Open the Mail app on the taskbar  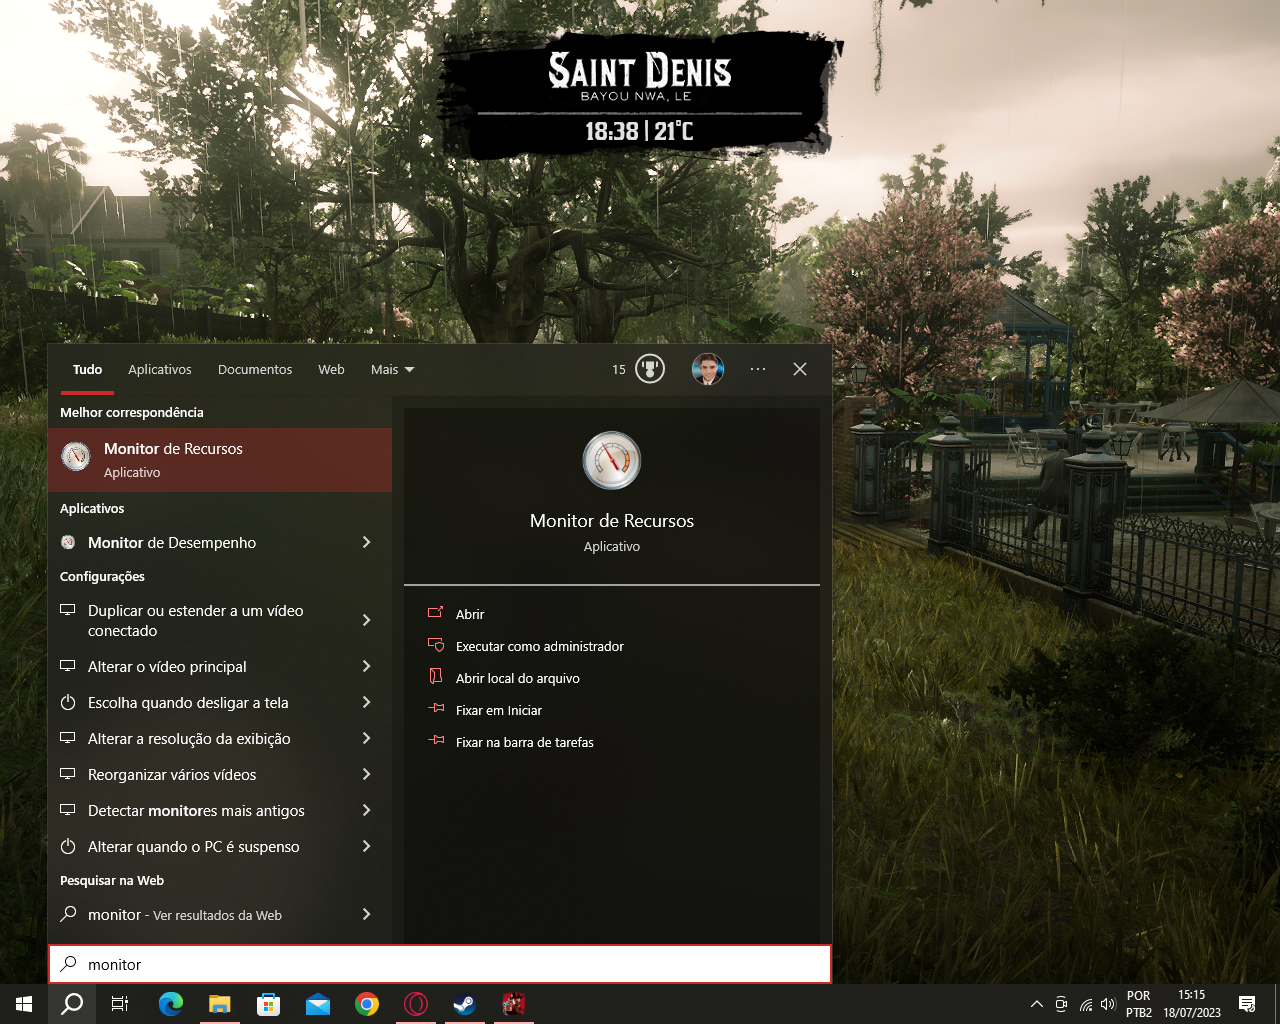[x=318, y=1004]
